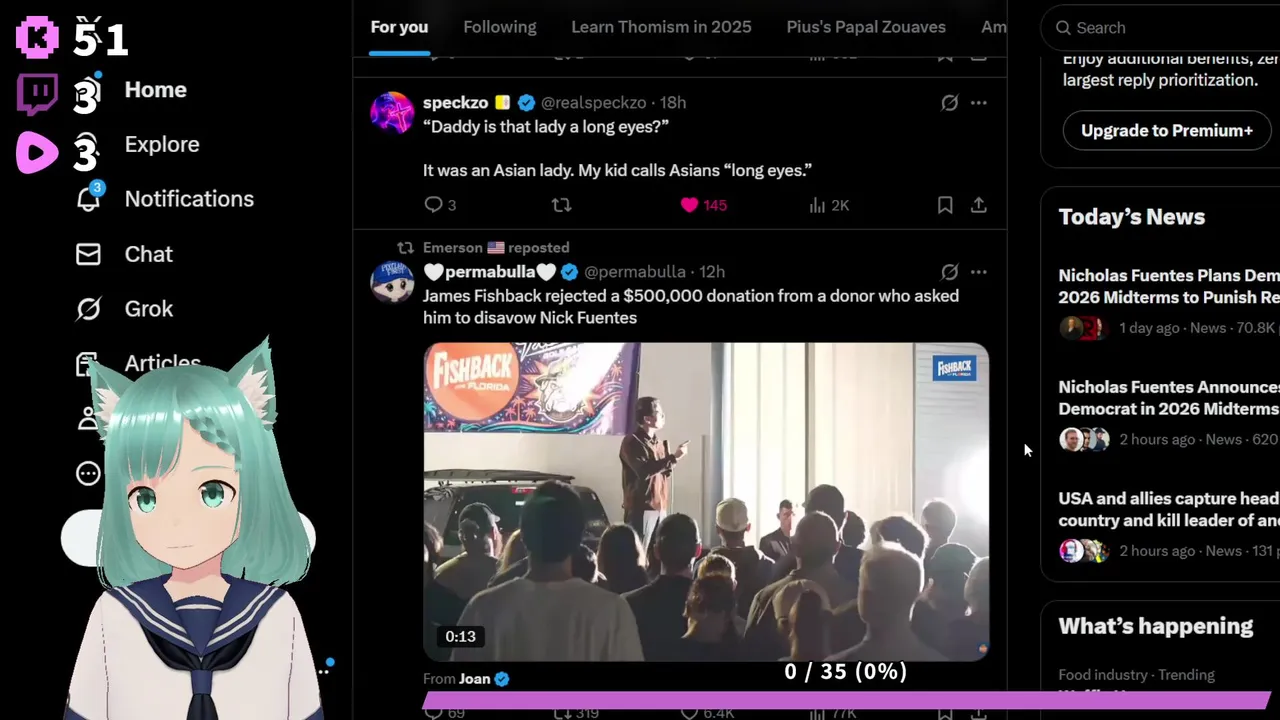Play the Fishback rally video thumbnail
Viewport: 1280px width, 720px height.
pyautogui.click(x=706, y=502)
